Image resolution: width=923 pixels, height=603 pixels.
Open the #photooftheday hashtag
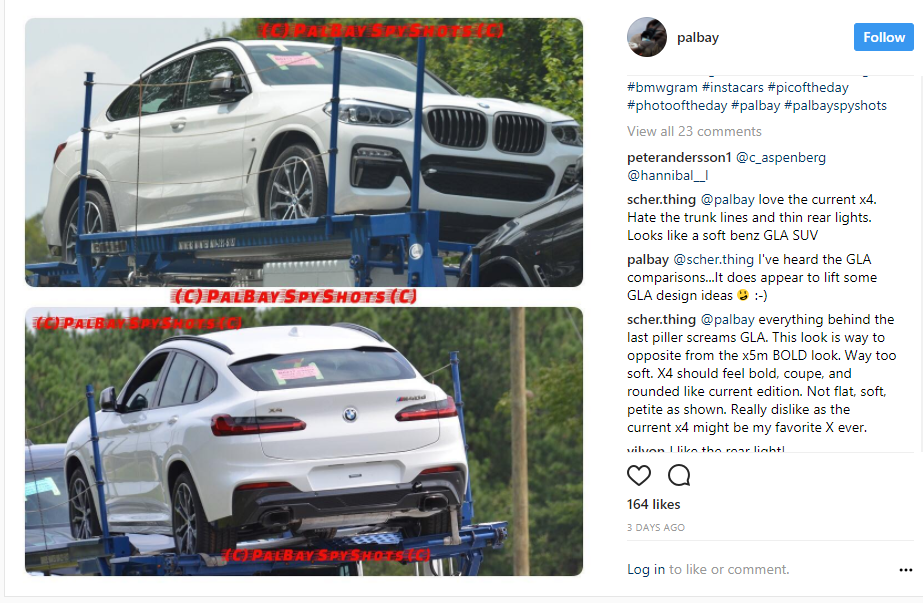(677, 105)
